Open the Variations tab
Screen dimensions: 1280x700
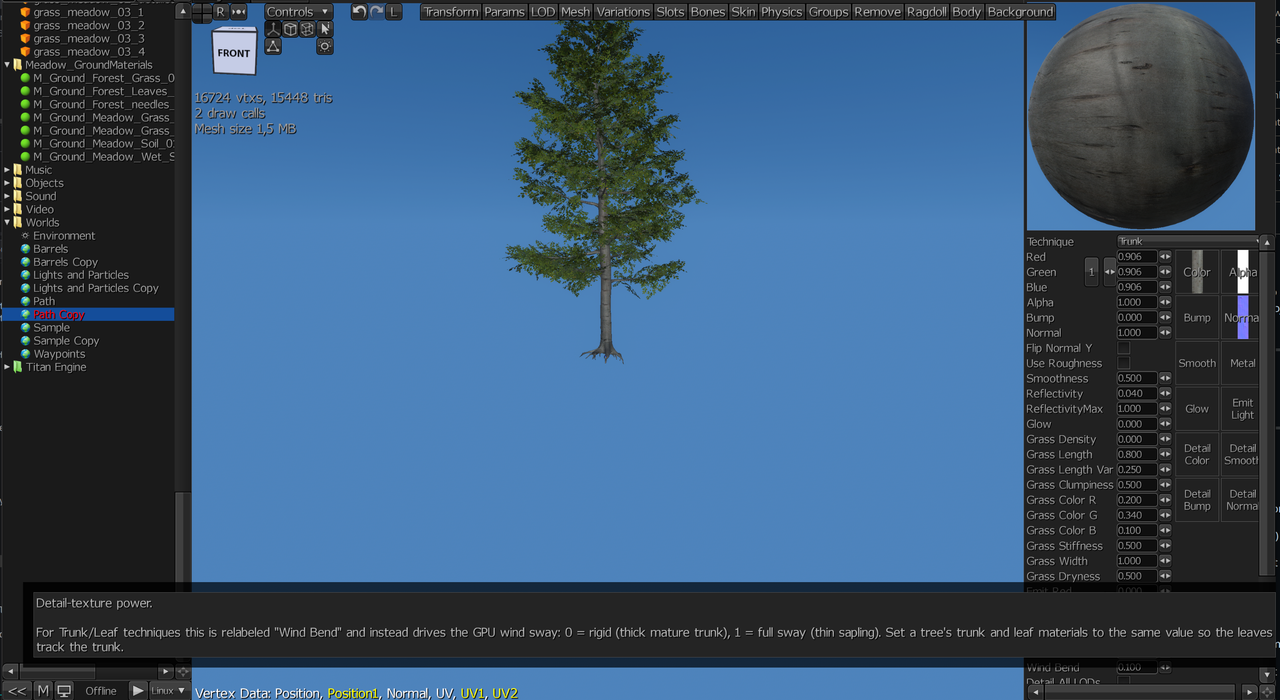[623, 12]
